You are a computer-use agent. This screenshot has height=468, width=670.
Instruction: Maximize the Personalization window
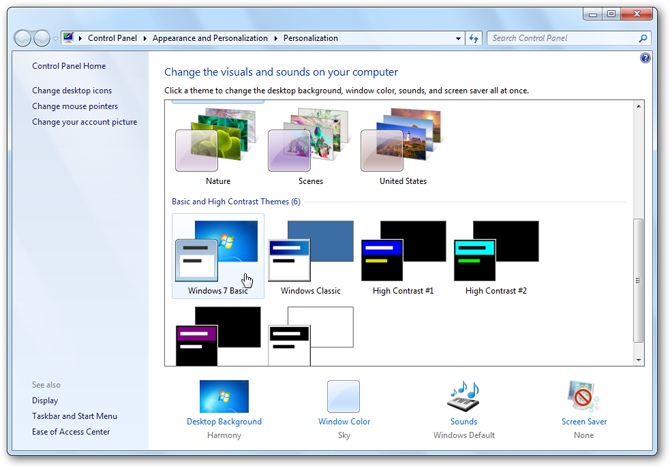[x=611, y=14]
